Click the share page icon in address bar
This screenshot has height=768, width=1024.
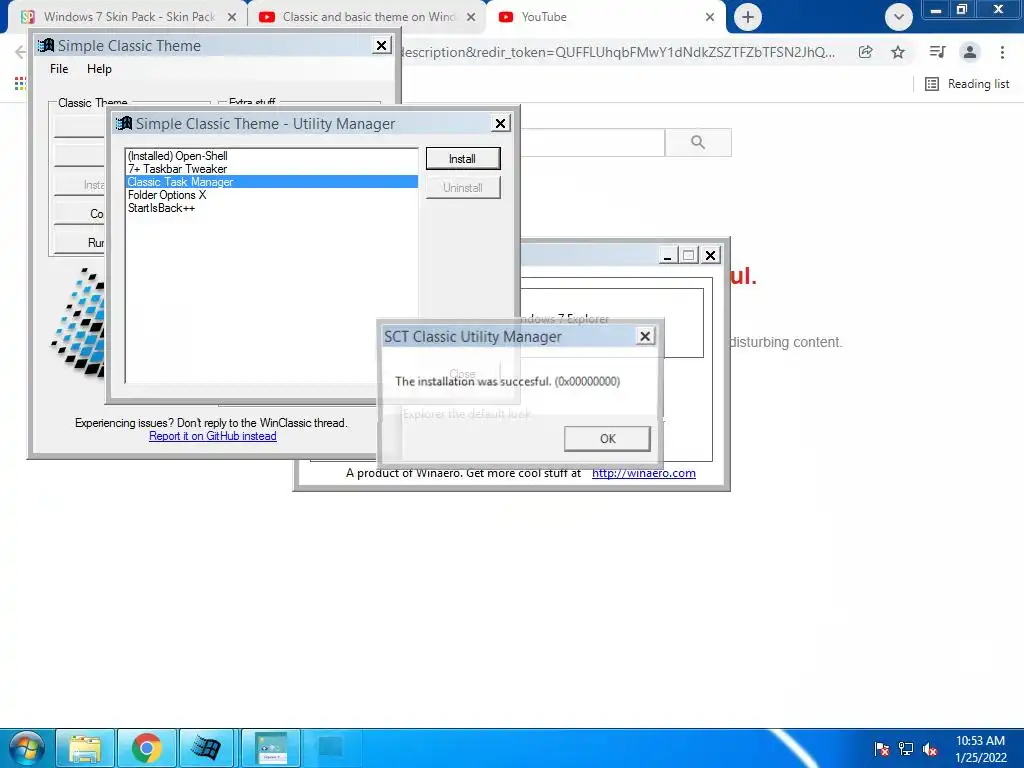click(x=865, y=52)
